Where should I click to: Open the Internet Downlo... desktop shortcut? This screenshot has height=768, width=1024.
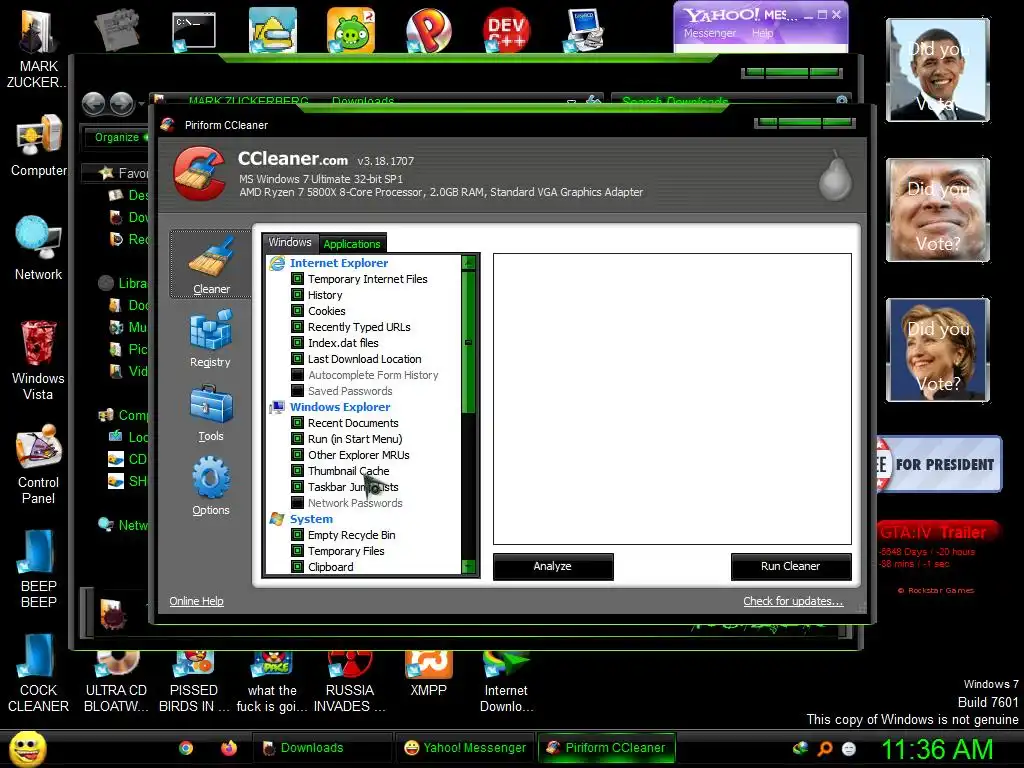[x=506, y=682]
